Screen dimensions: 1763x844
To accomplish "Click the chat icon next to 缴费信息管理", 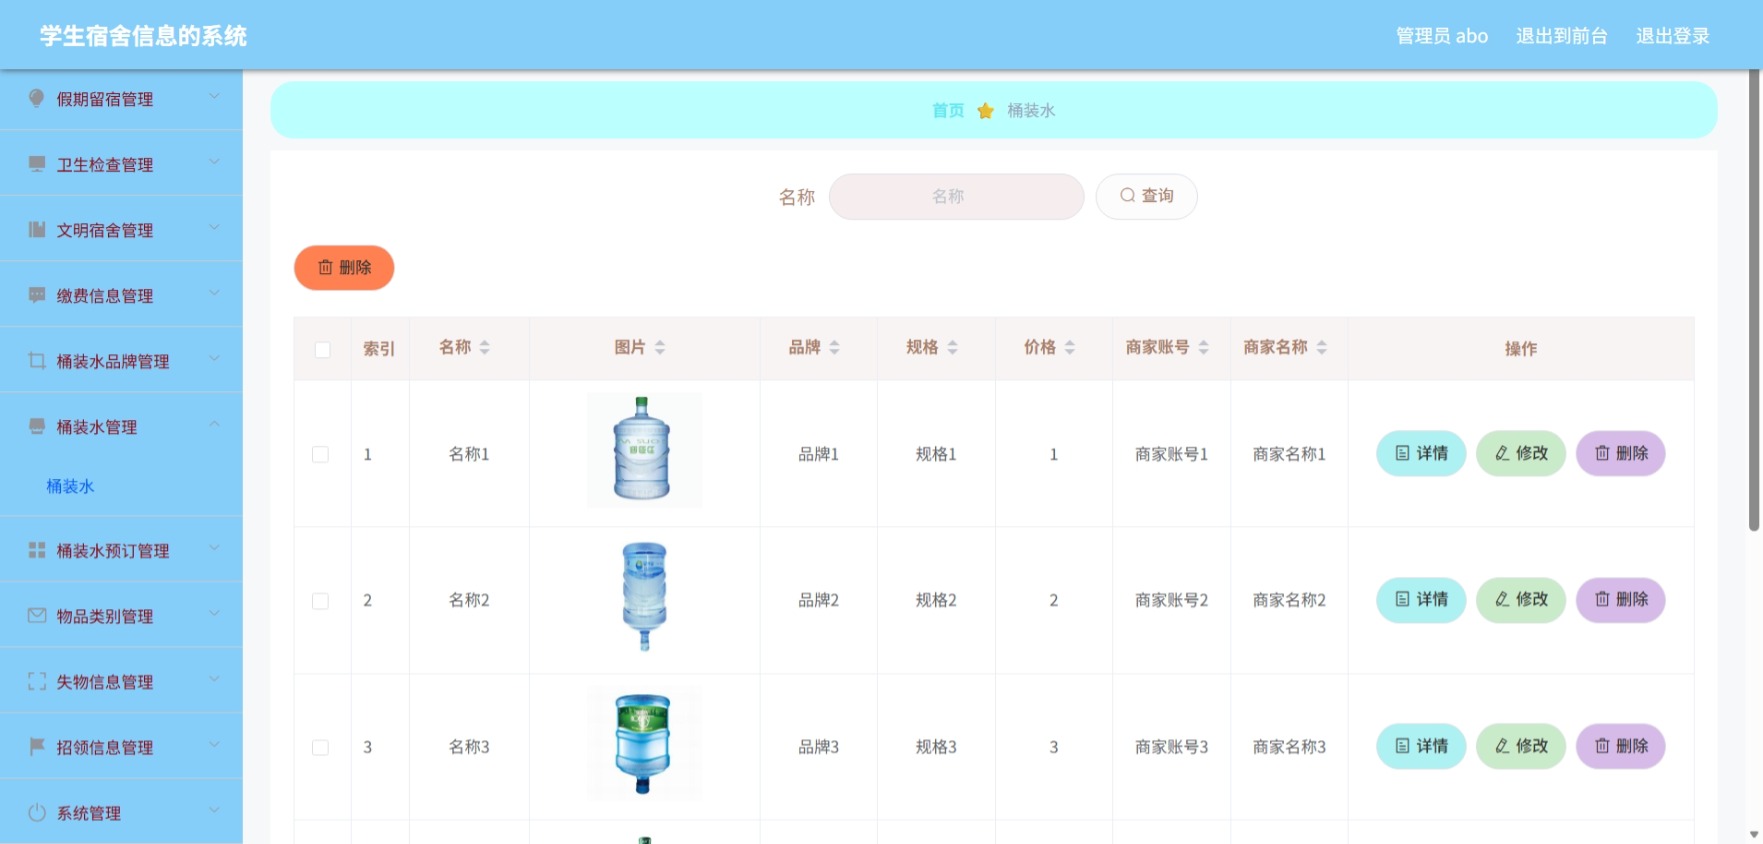I will click(37, 295).
